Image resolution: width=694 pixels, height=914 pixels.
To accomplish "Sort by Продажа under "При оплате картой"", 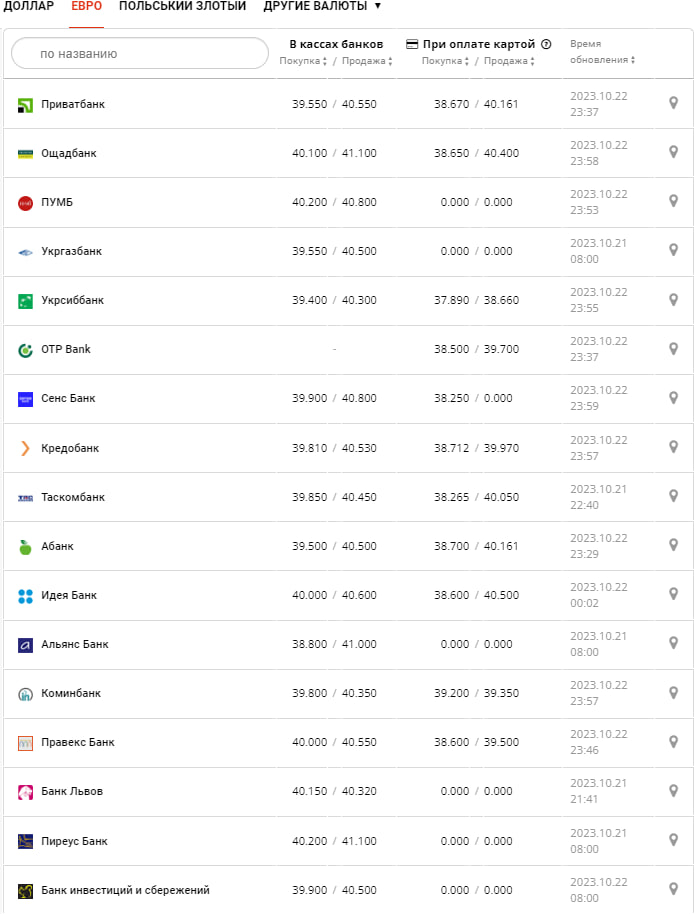I will tap(509, 61).
